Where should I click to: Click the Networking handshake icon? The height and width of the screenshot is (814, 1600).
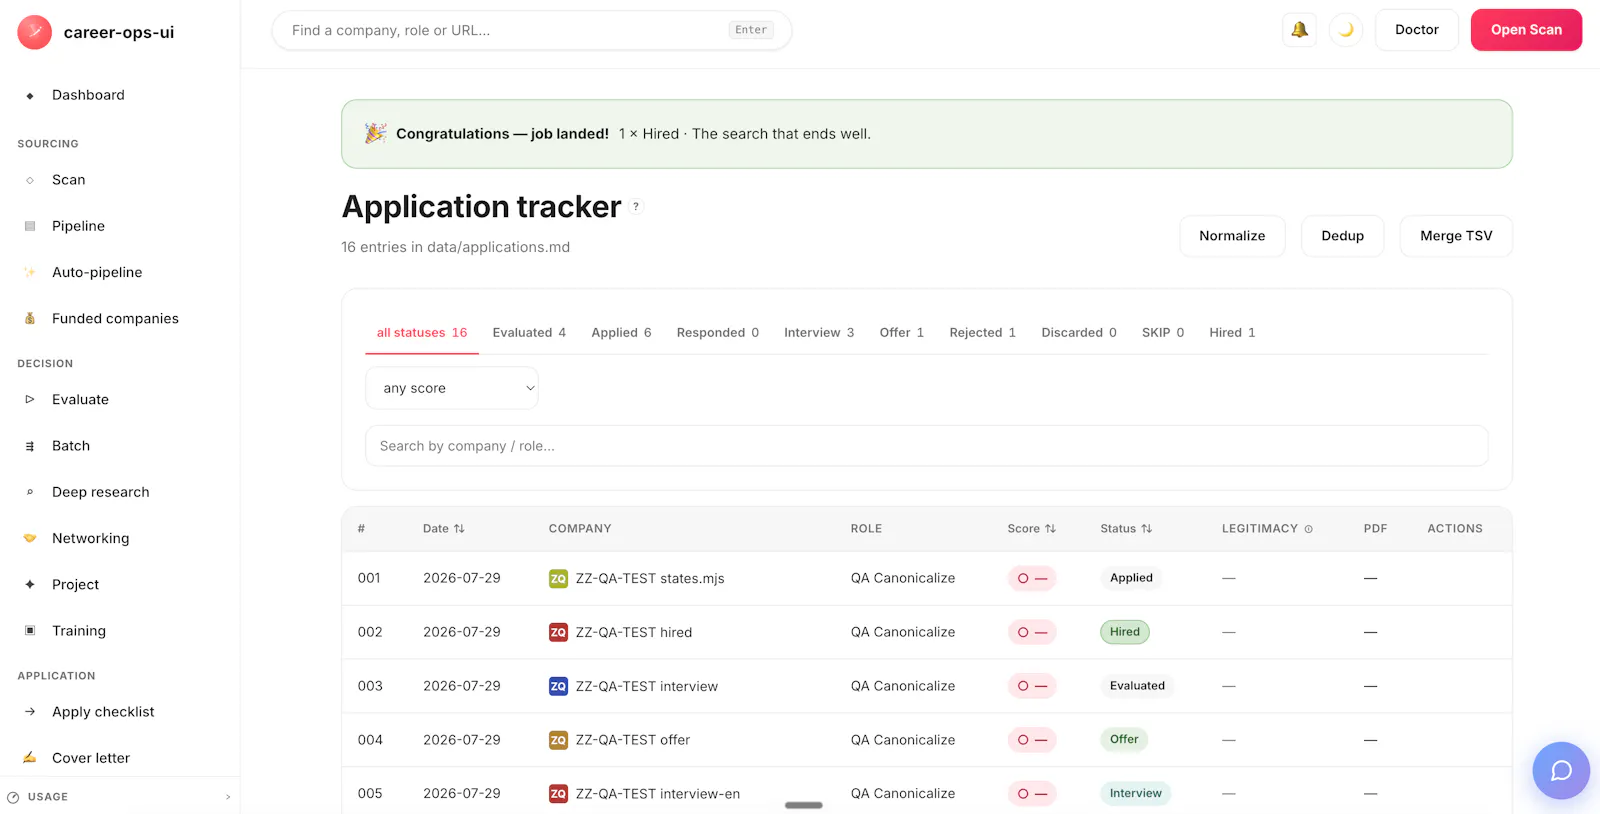pyautogui.click(x=30, y=538)
